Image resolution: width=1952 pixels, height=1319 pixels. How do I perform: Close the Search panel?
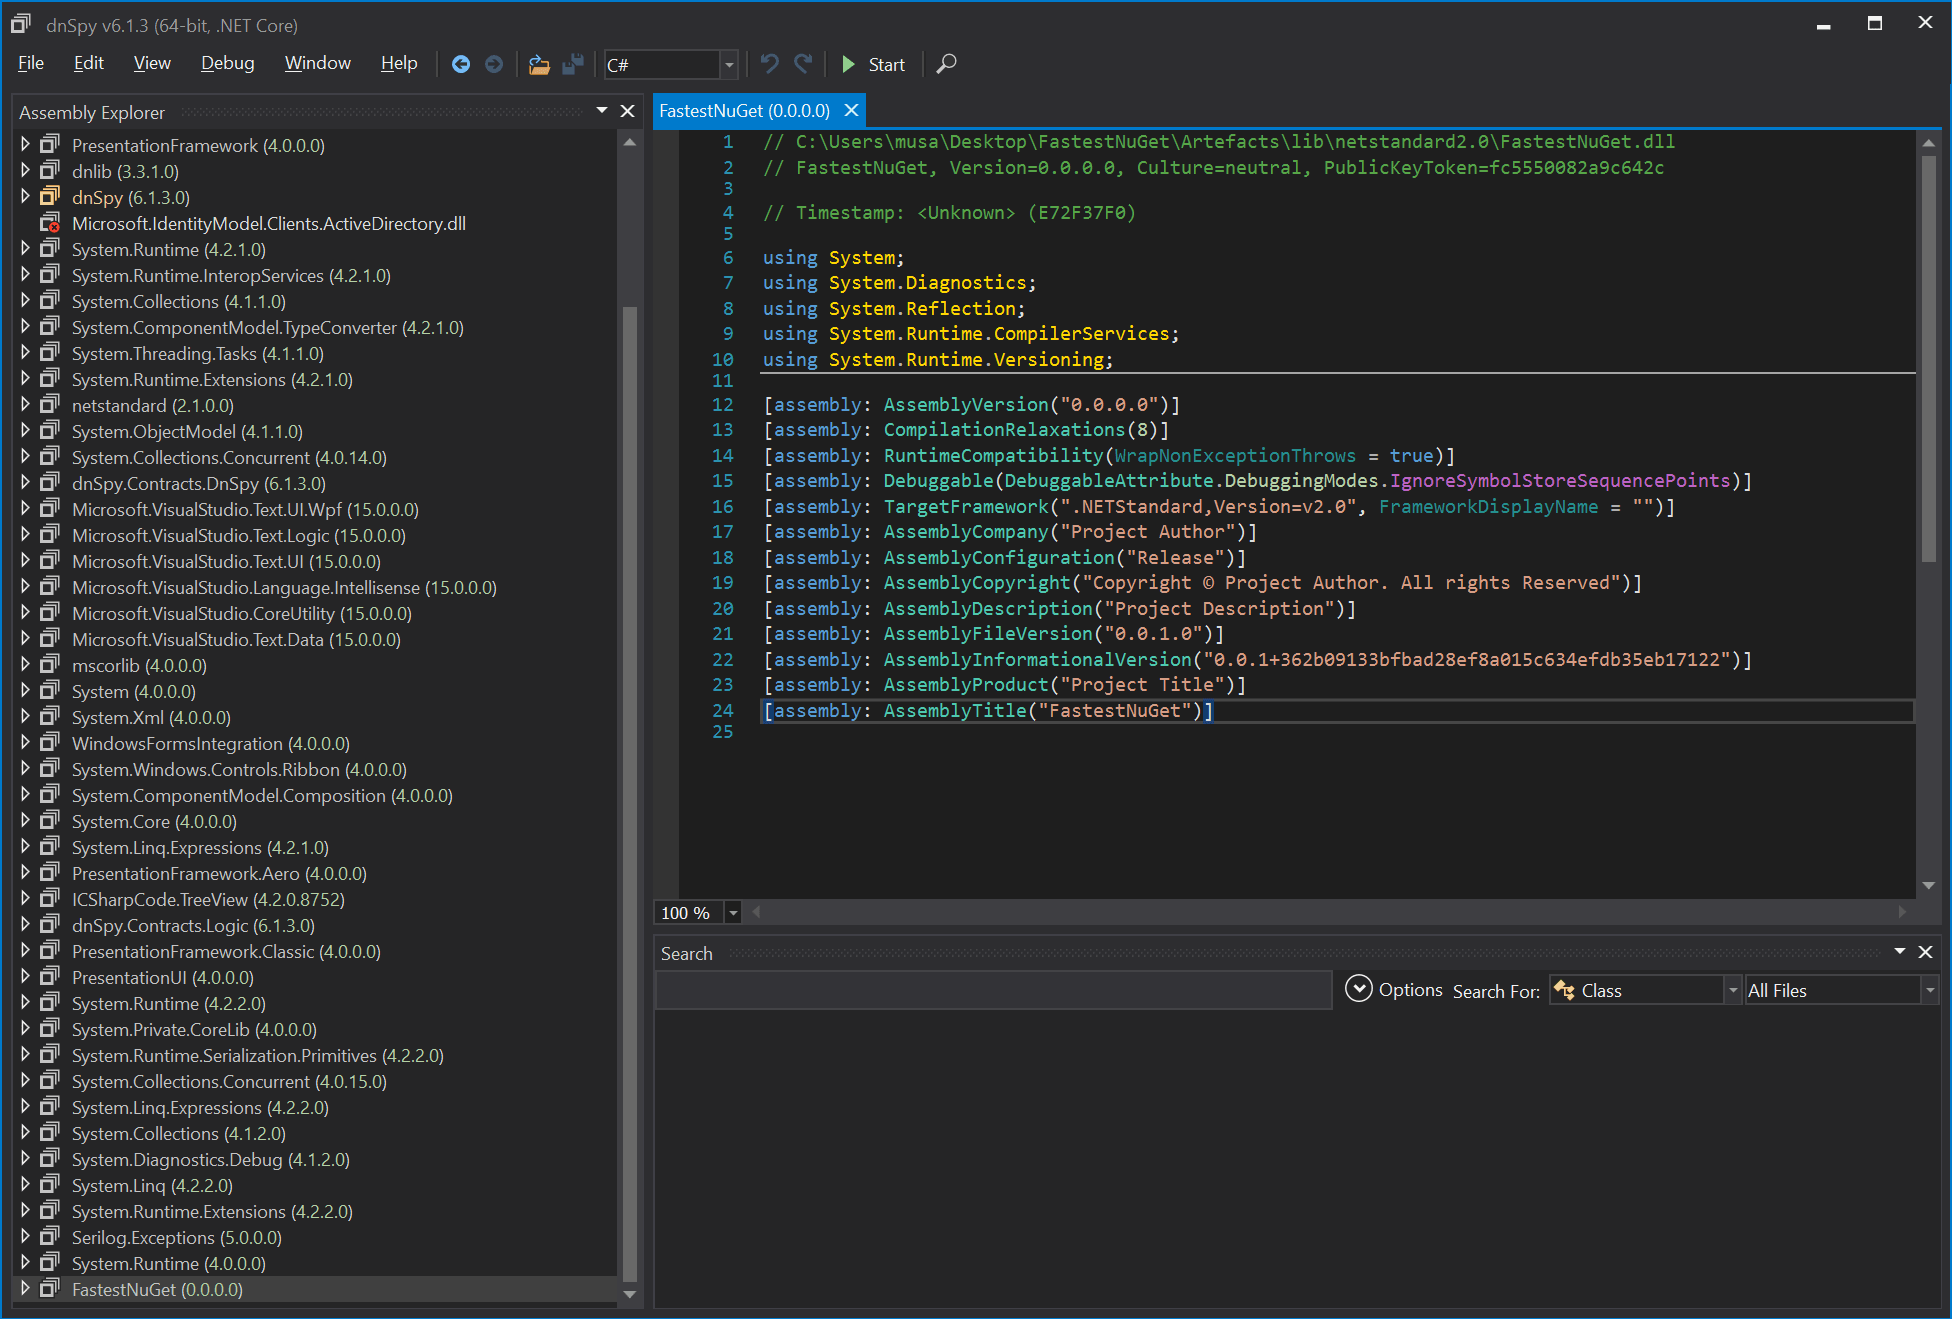1925,952
